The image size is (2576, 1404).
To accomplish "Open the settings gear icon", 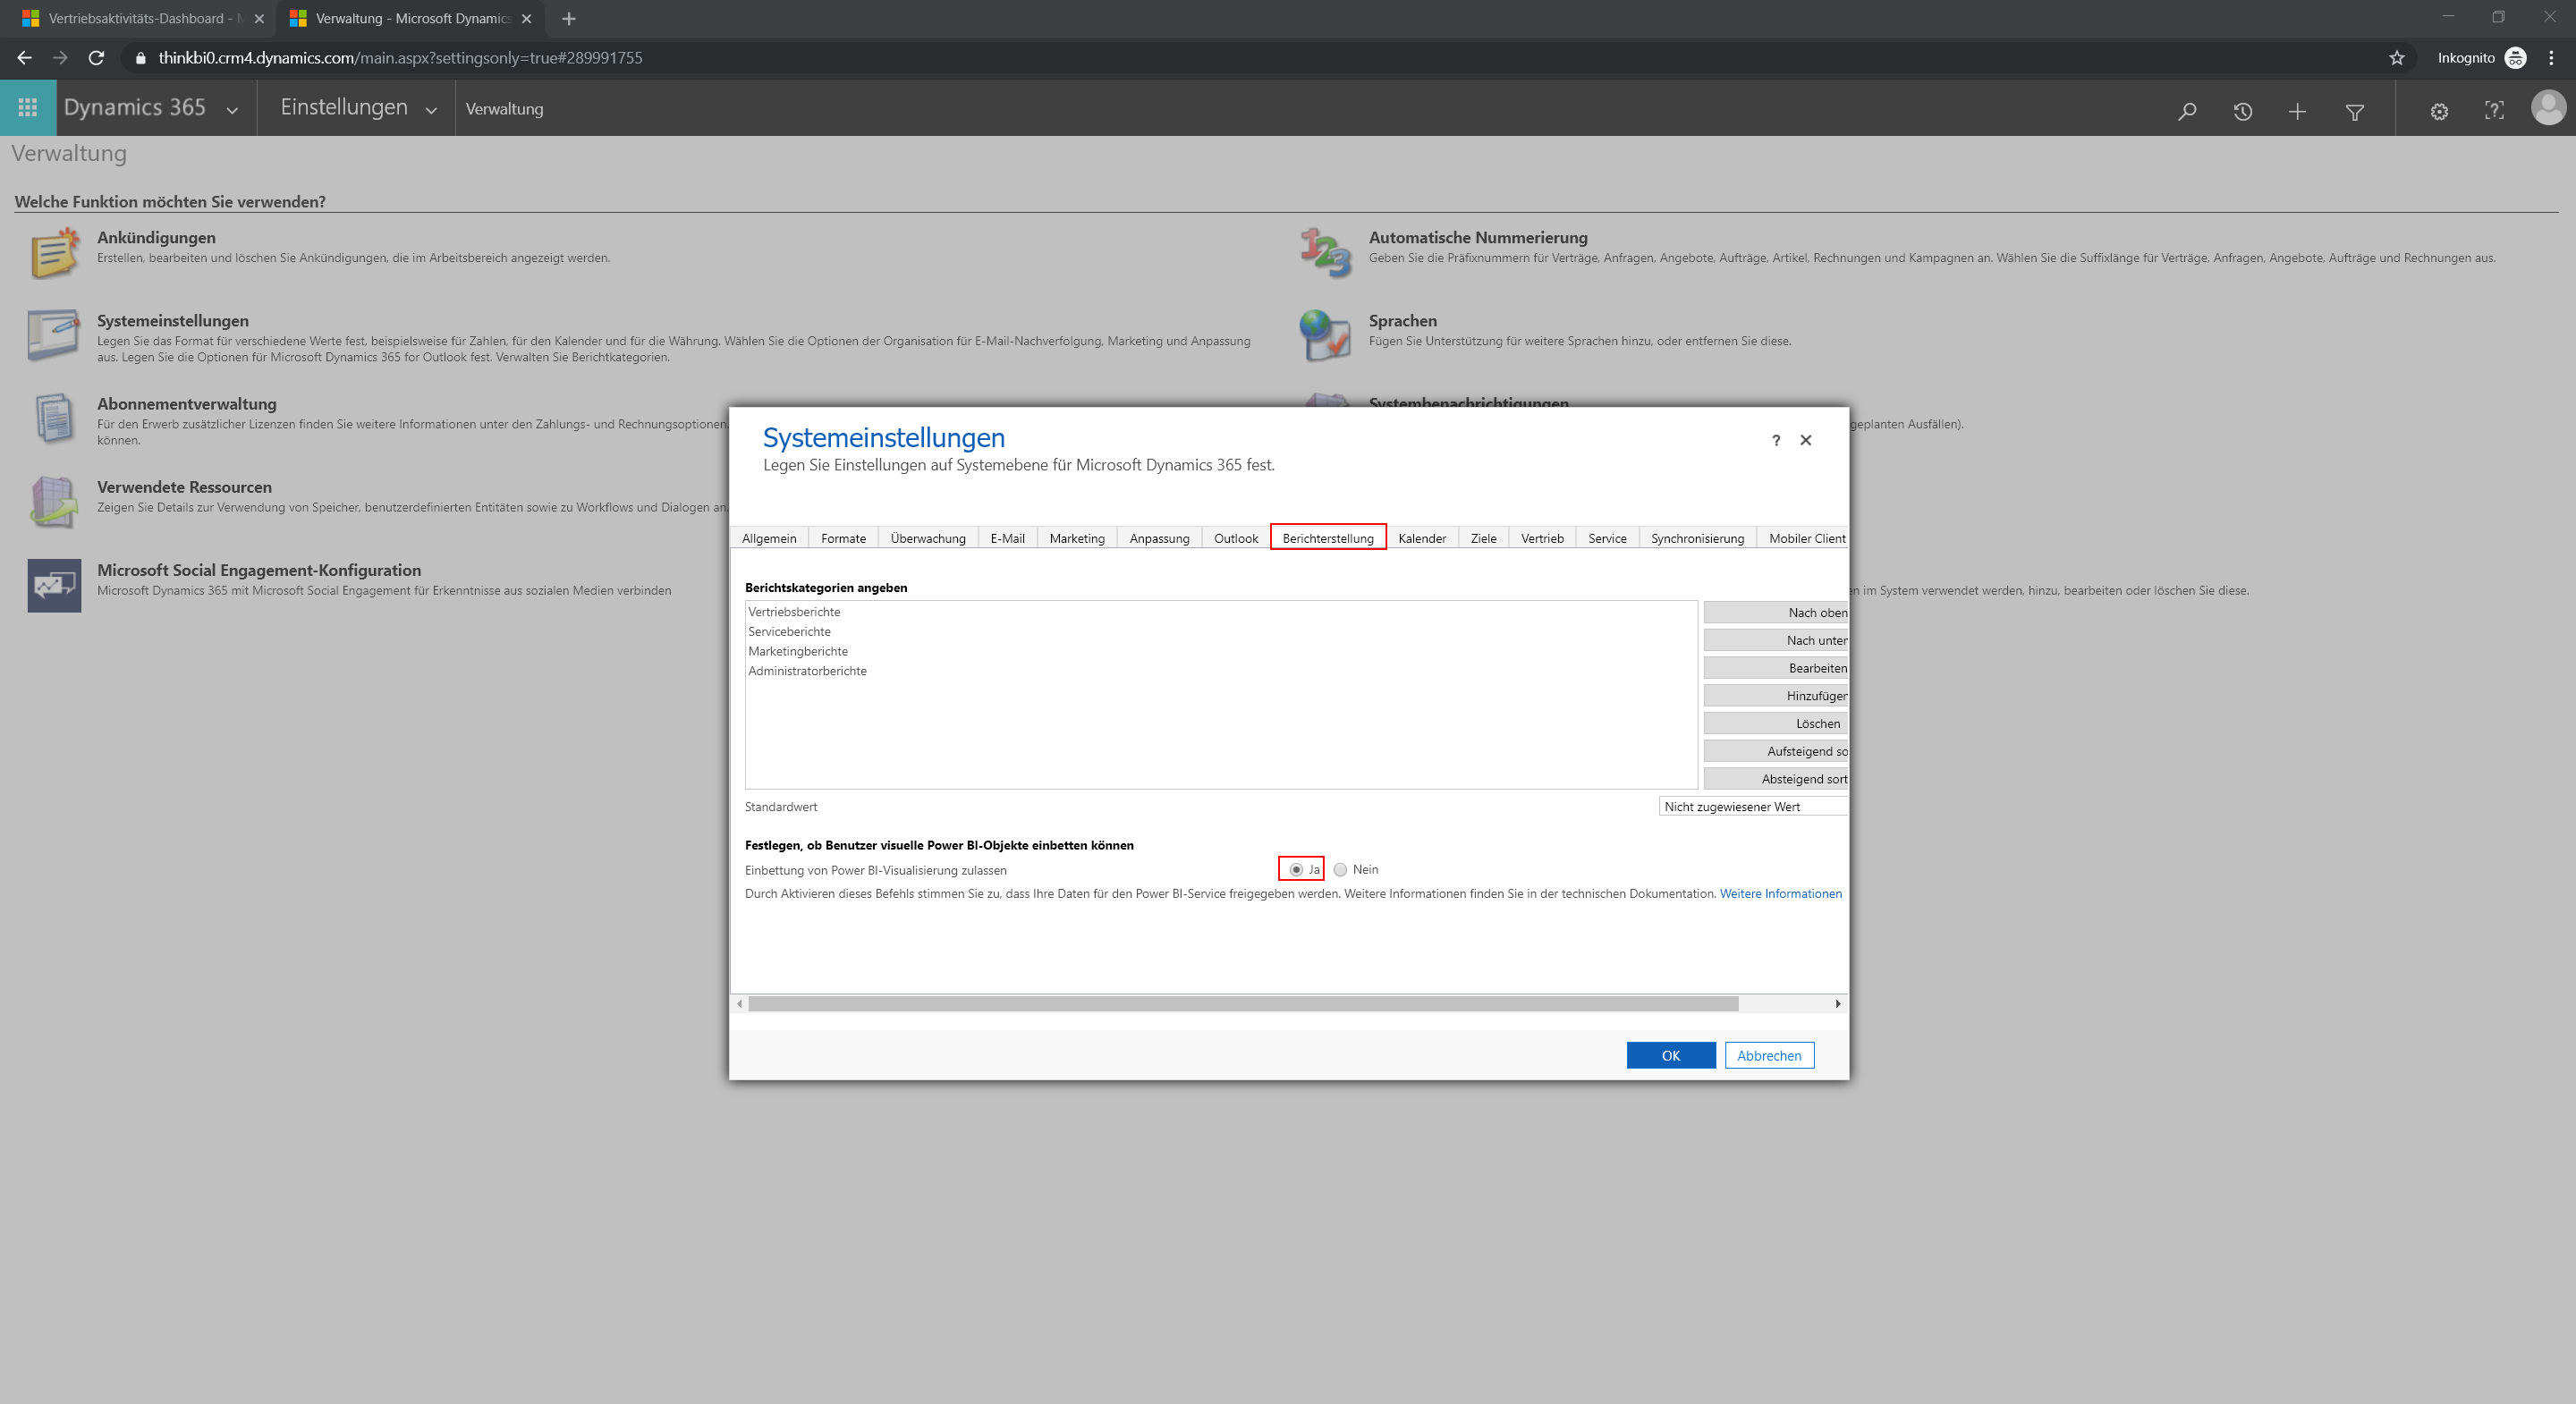I will pos(2439,111).
